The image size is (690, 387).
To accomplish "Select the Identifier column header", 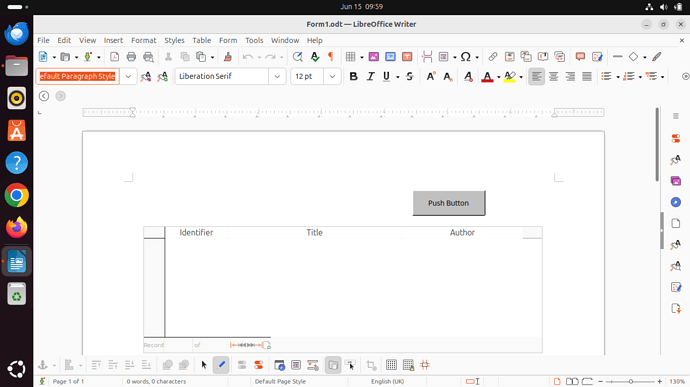I will 196,232.
